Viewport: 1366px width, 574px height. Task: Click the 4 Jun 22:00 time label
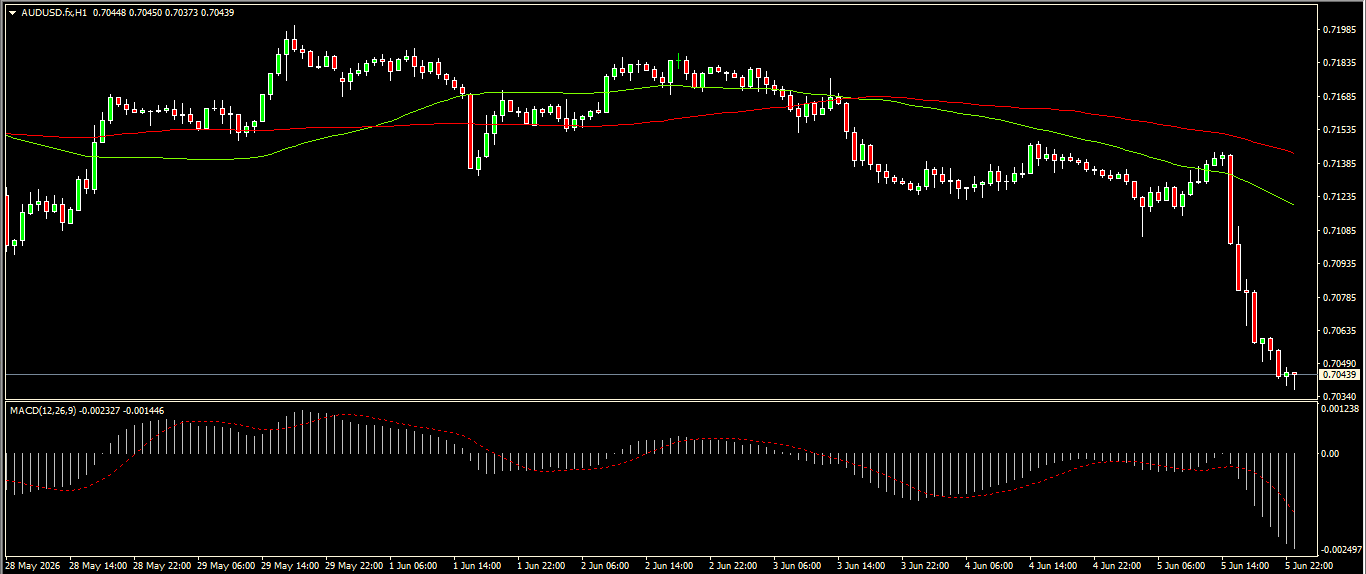[x=1118, y=566]
